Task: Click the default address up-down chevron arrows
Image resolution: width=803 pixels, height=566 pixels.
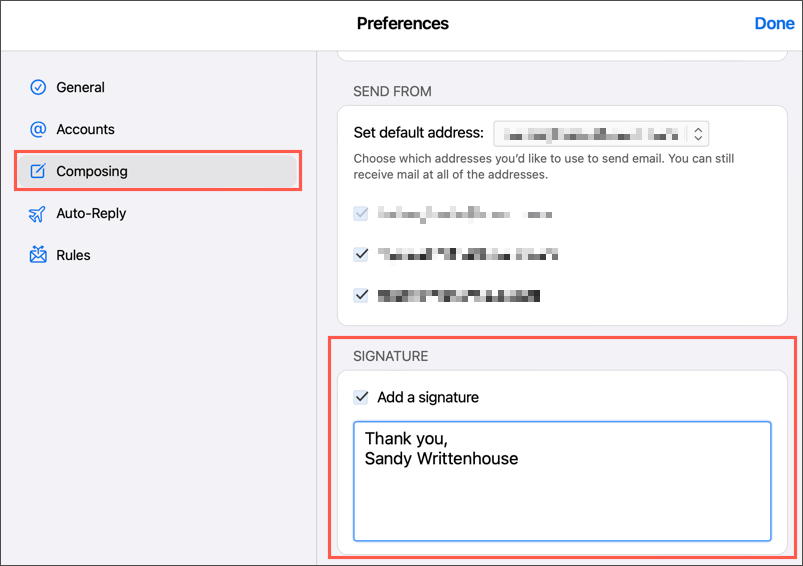Action: 699,132
